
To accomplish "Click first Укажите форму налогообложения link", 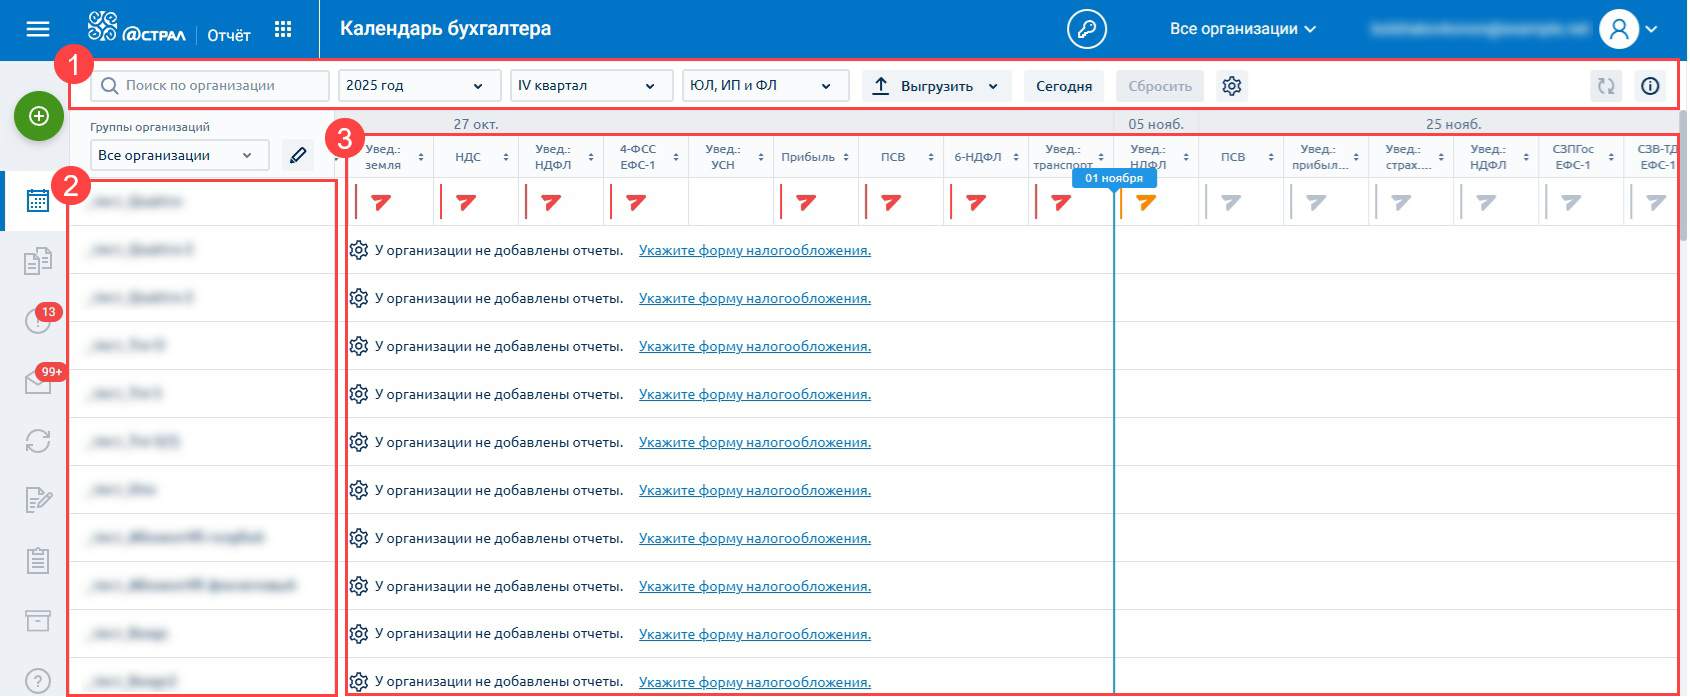I will click(x=754, y=251).
